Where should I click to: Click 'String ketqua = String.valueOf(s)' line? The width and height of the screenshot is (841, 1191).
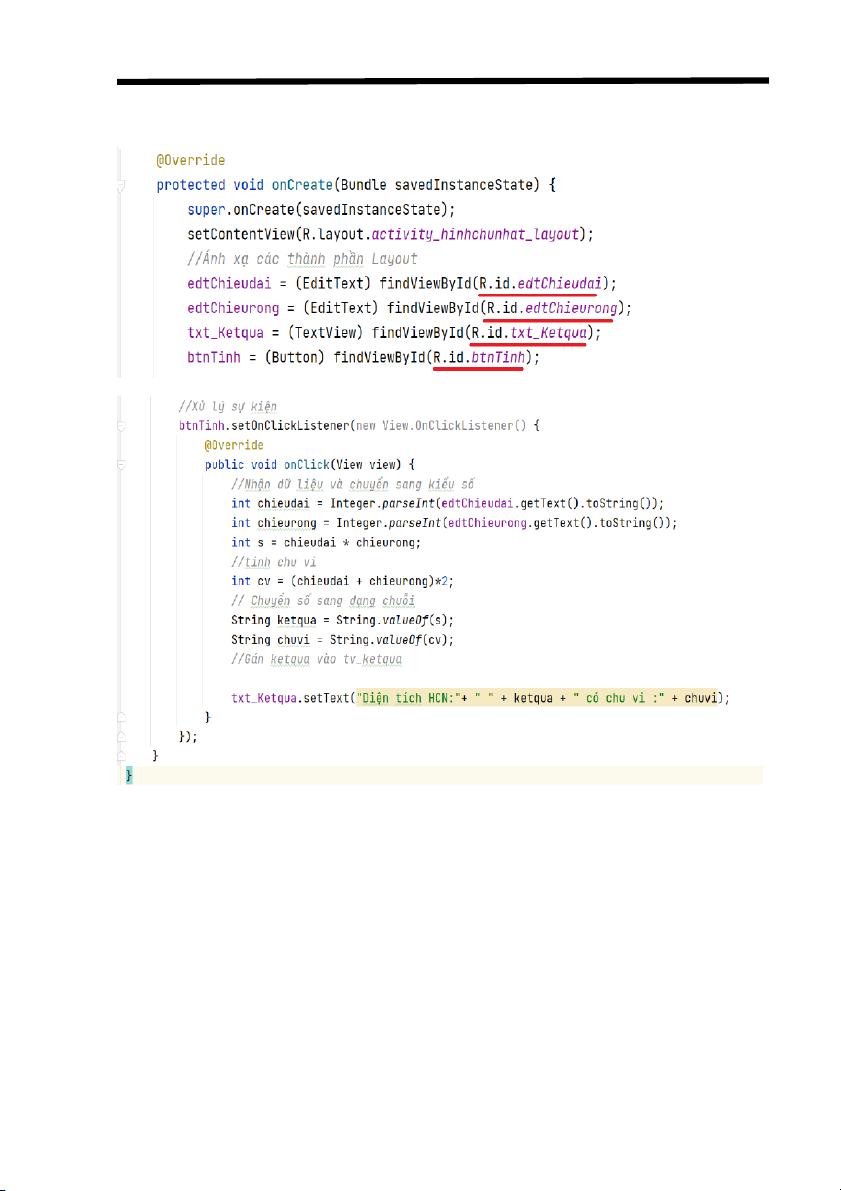343,621
